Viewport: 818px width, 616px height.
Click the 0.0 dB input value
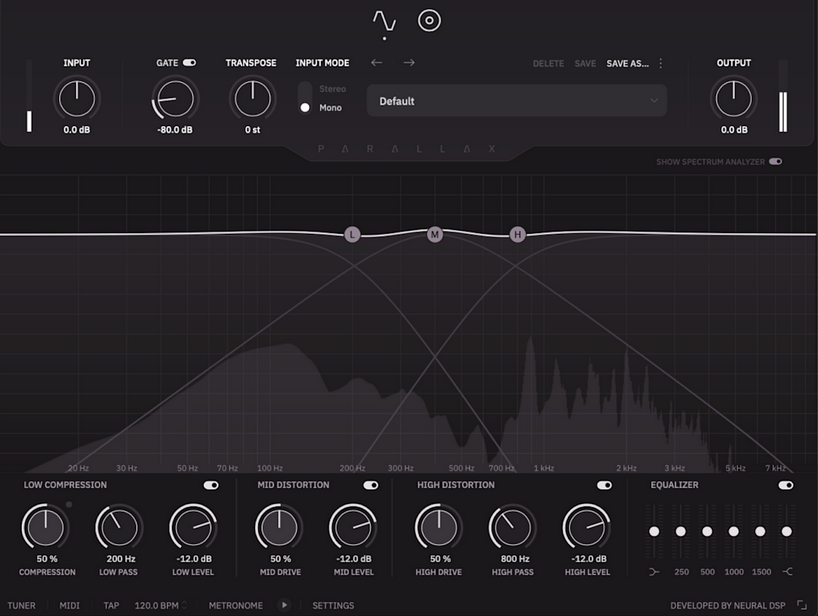point(77,130)
